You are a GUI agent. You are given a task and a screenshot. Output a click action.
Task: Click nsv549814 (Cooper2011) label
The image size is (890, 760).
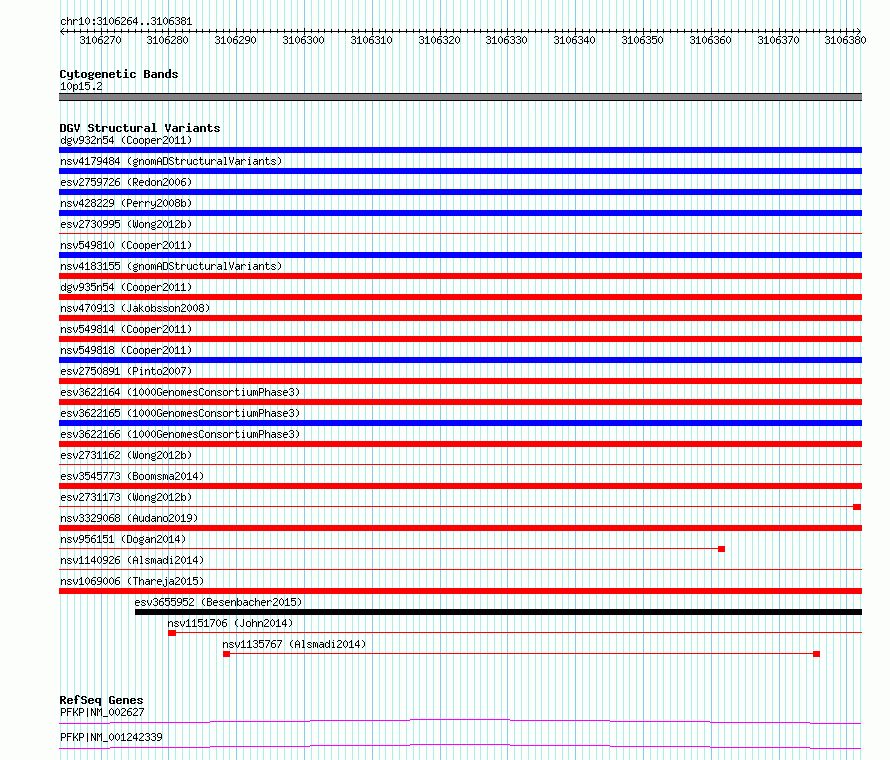point(126,329)
